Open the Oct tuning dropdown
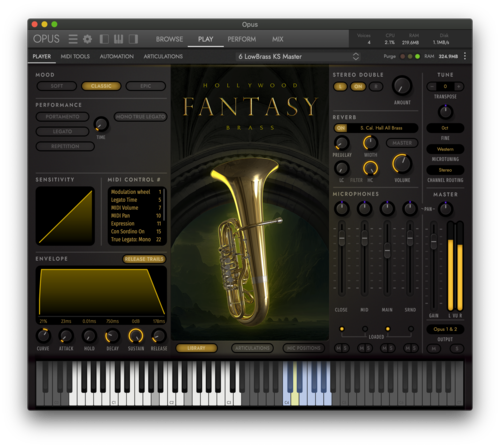This screenshot has height=447, width=500. (445, 128)
